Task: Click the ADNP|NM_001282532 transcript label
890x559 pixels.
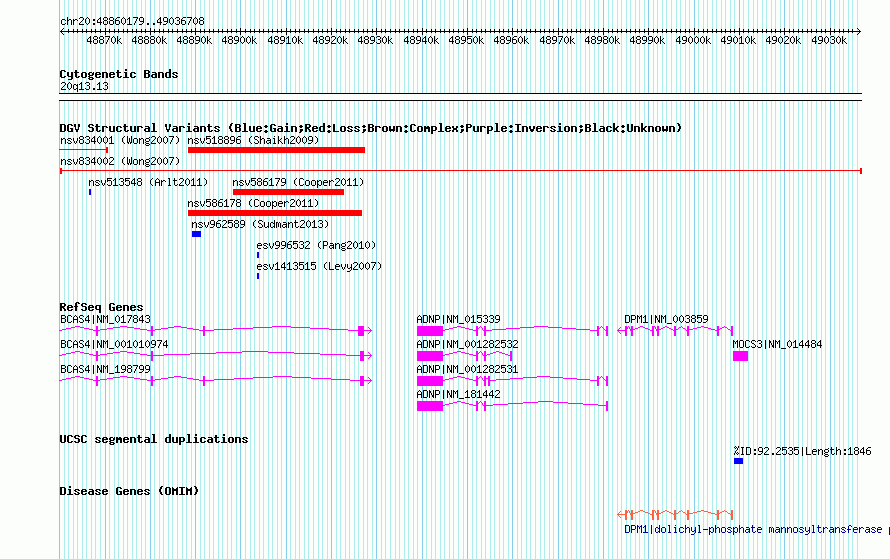Action: coord(467,344)
